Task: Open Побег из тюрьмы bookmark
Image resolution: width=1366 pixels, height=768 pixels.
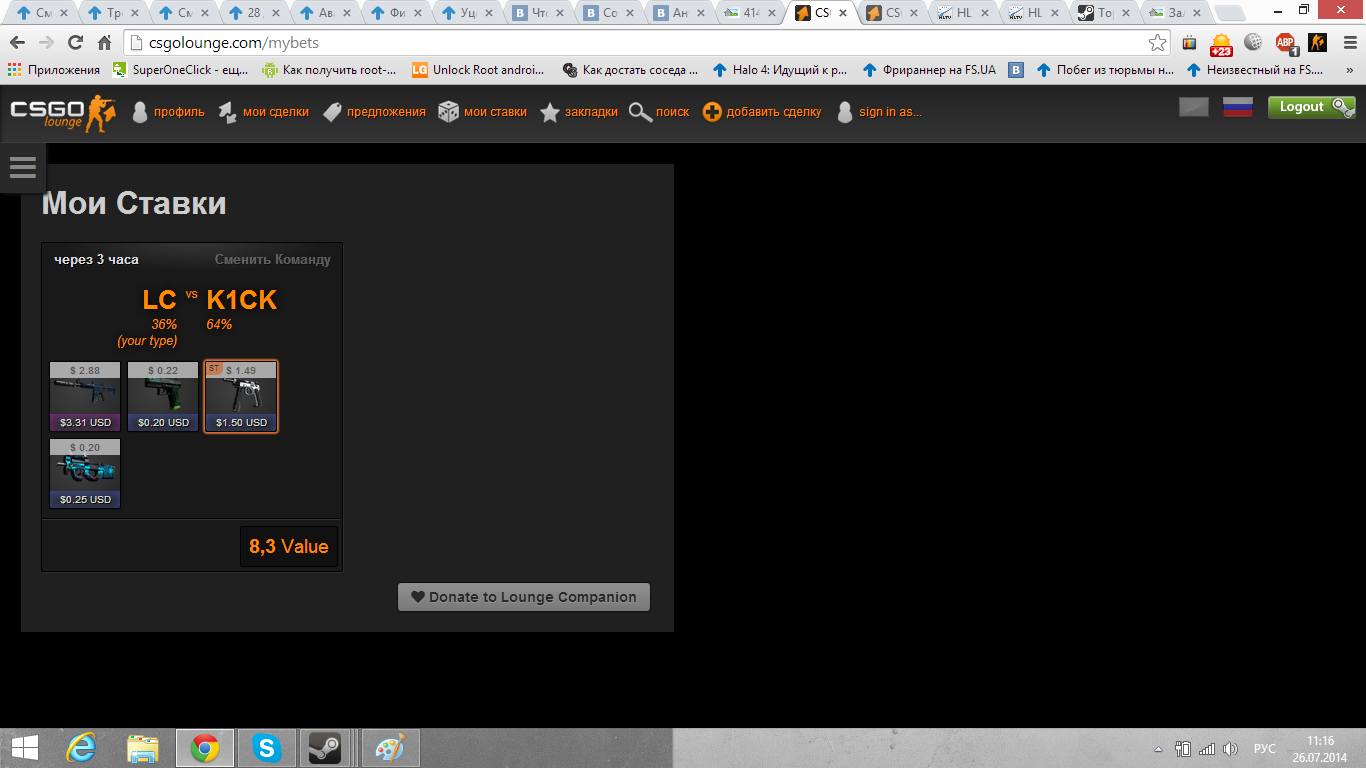Action: pos(1105,70)
